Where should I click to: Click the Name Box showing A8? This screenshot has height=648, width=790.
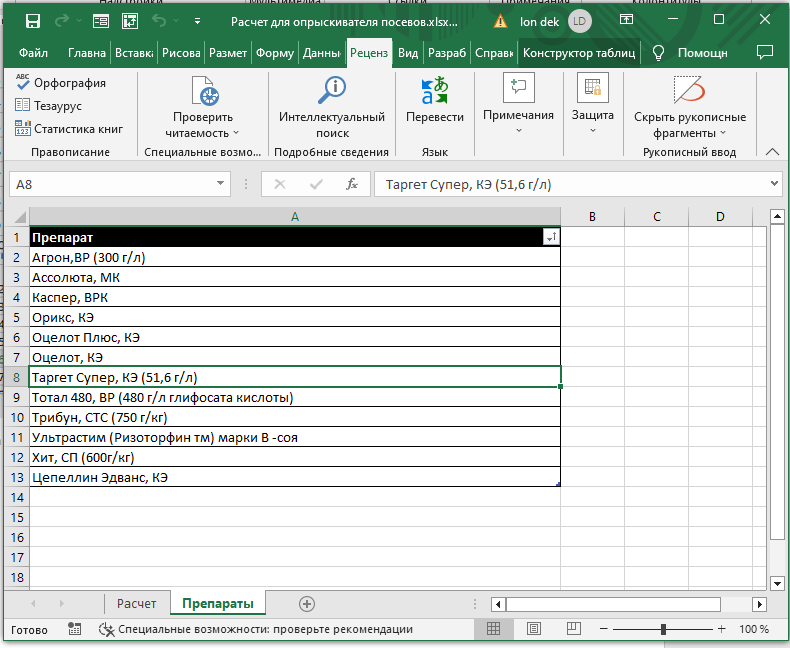pyautogui.click(x=112, y=184)
